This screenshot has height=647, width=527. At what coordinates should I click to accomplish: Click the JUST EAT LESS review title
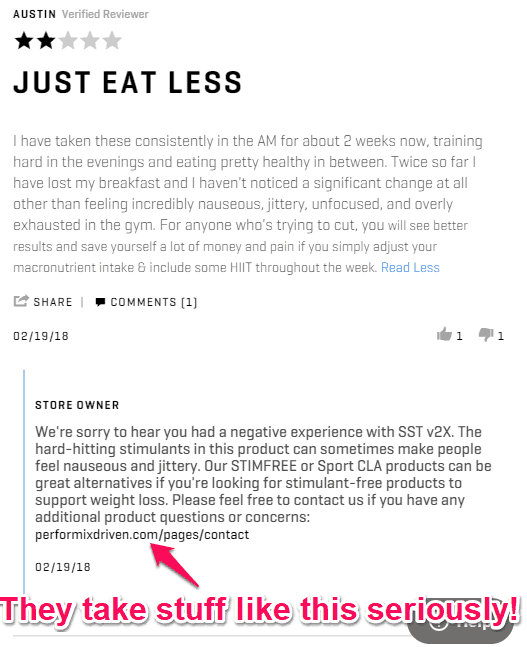(x=128, y=82)
